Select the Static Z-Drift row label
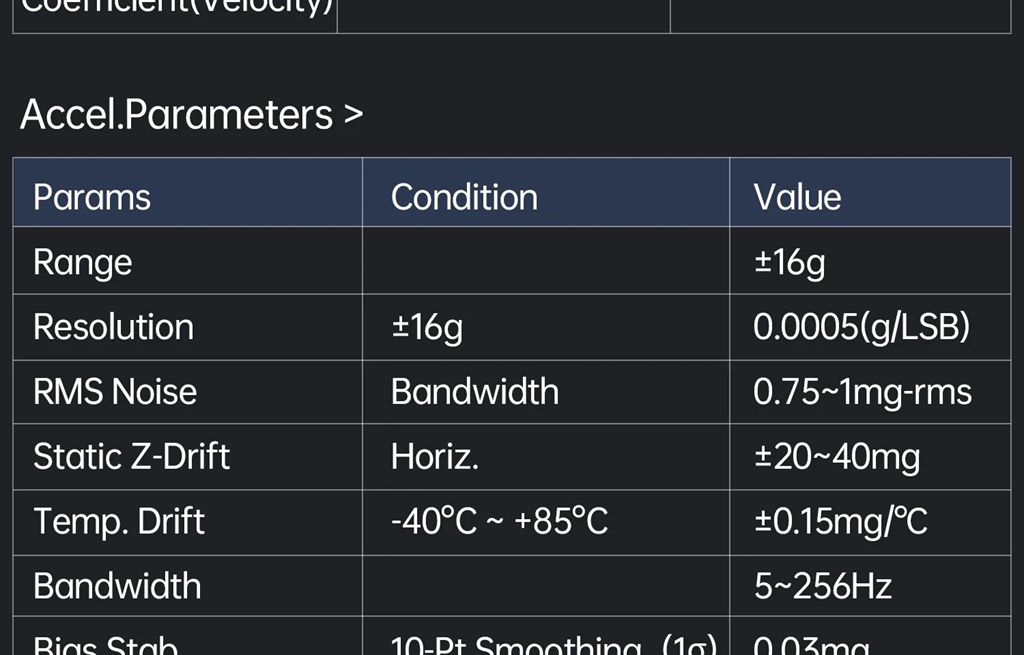 pyautogui.click(x=131, y=457)
